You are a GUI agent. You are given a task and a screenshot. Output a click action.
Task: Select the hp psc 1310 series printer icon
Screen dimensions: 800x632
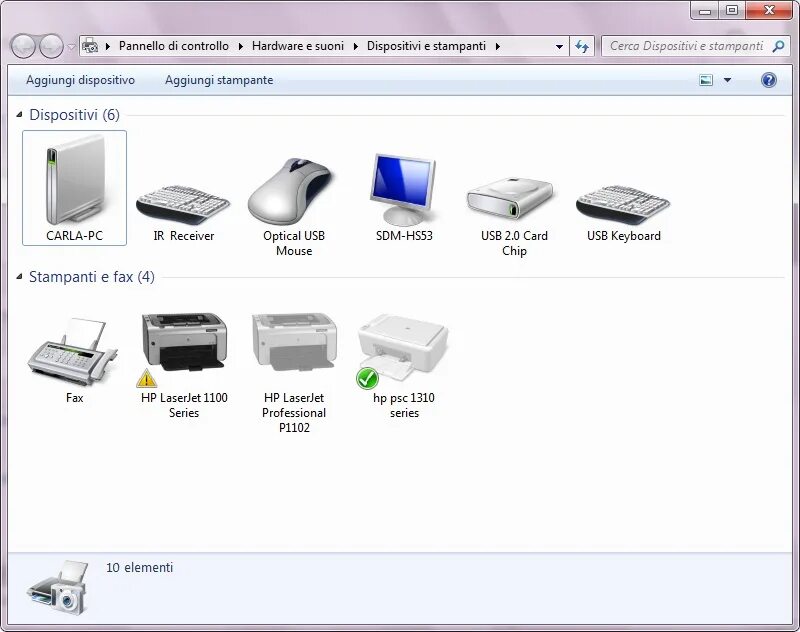(x=403, y=346)
